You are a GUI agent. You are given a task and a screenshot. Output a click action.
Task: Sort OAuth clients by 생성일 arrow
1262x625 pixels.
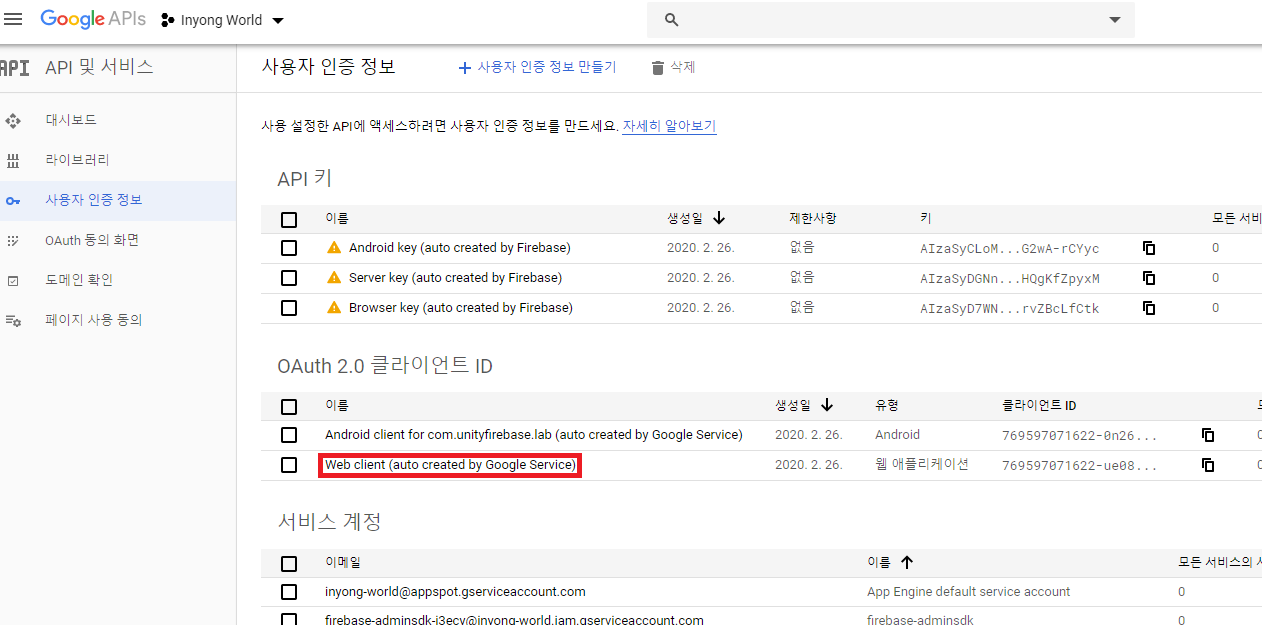(x=827, y=405)
